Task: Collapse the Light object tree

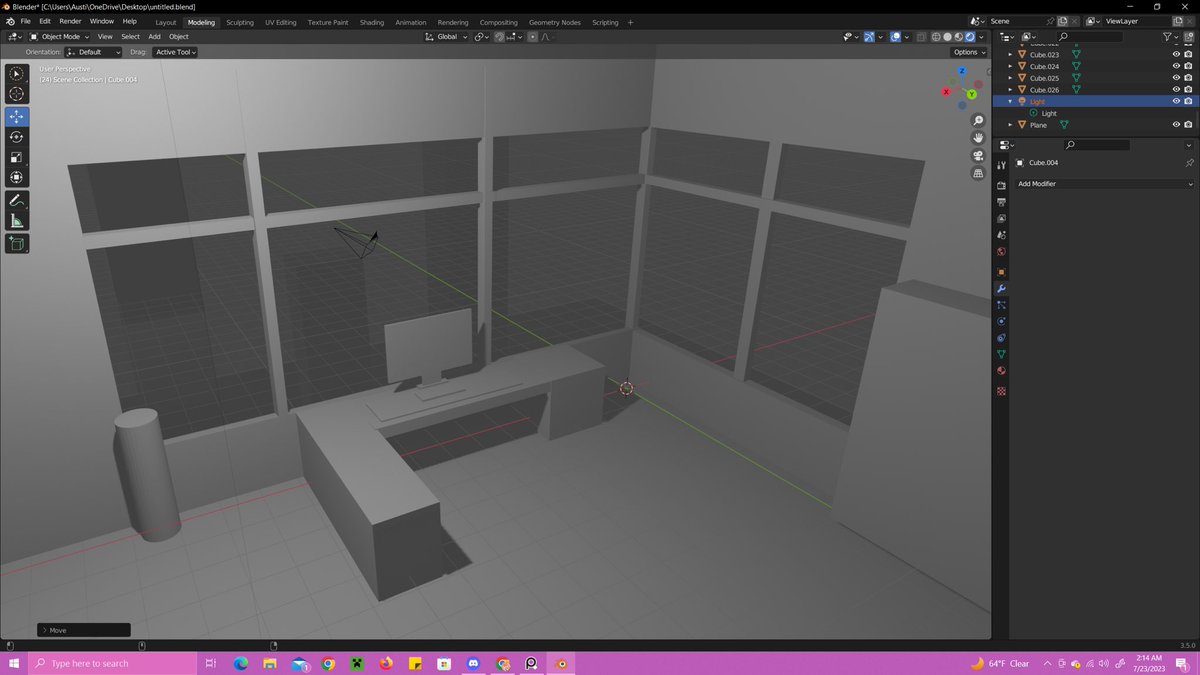Action: pos(1010,101)
